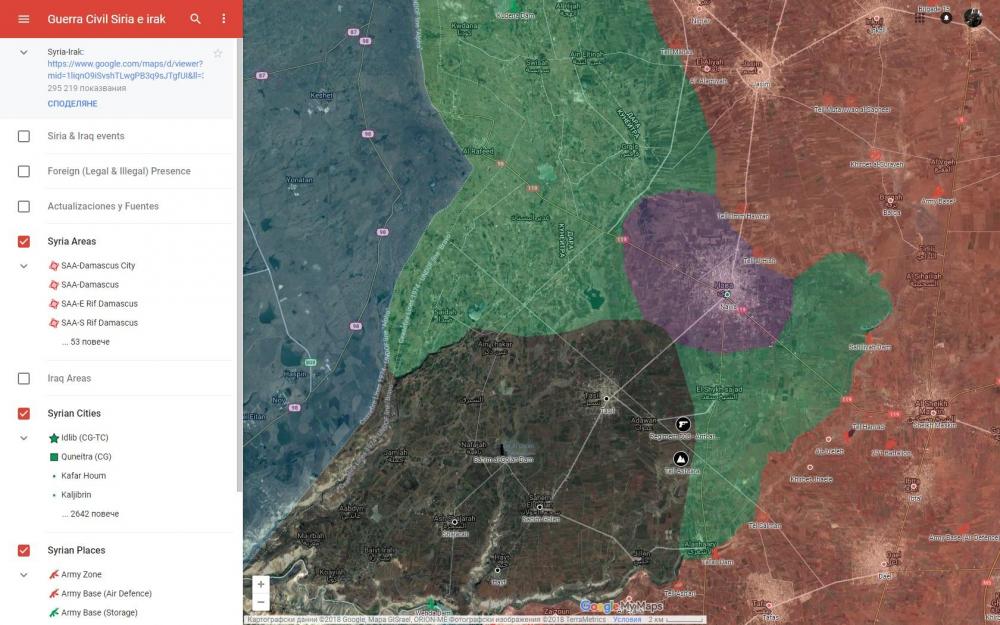This screenshot has width=1000, height=625.
Task: Collapse the Syria Areas item list
Action: (x=24, y=266)
